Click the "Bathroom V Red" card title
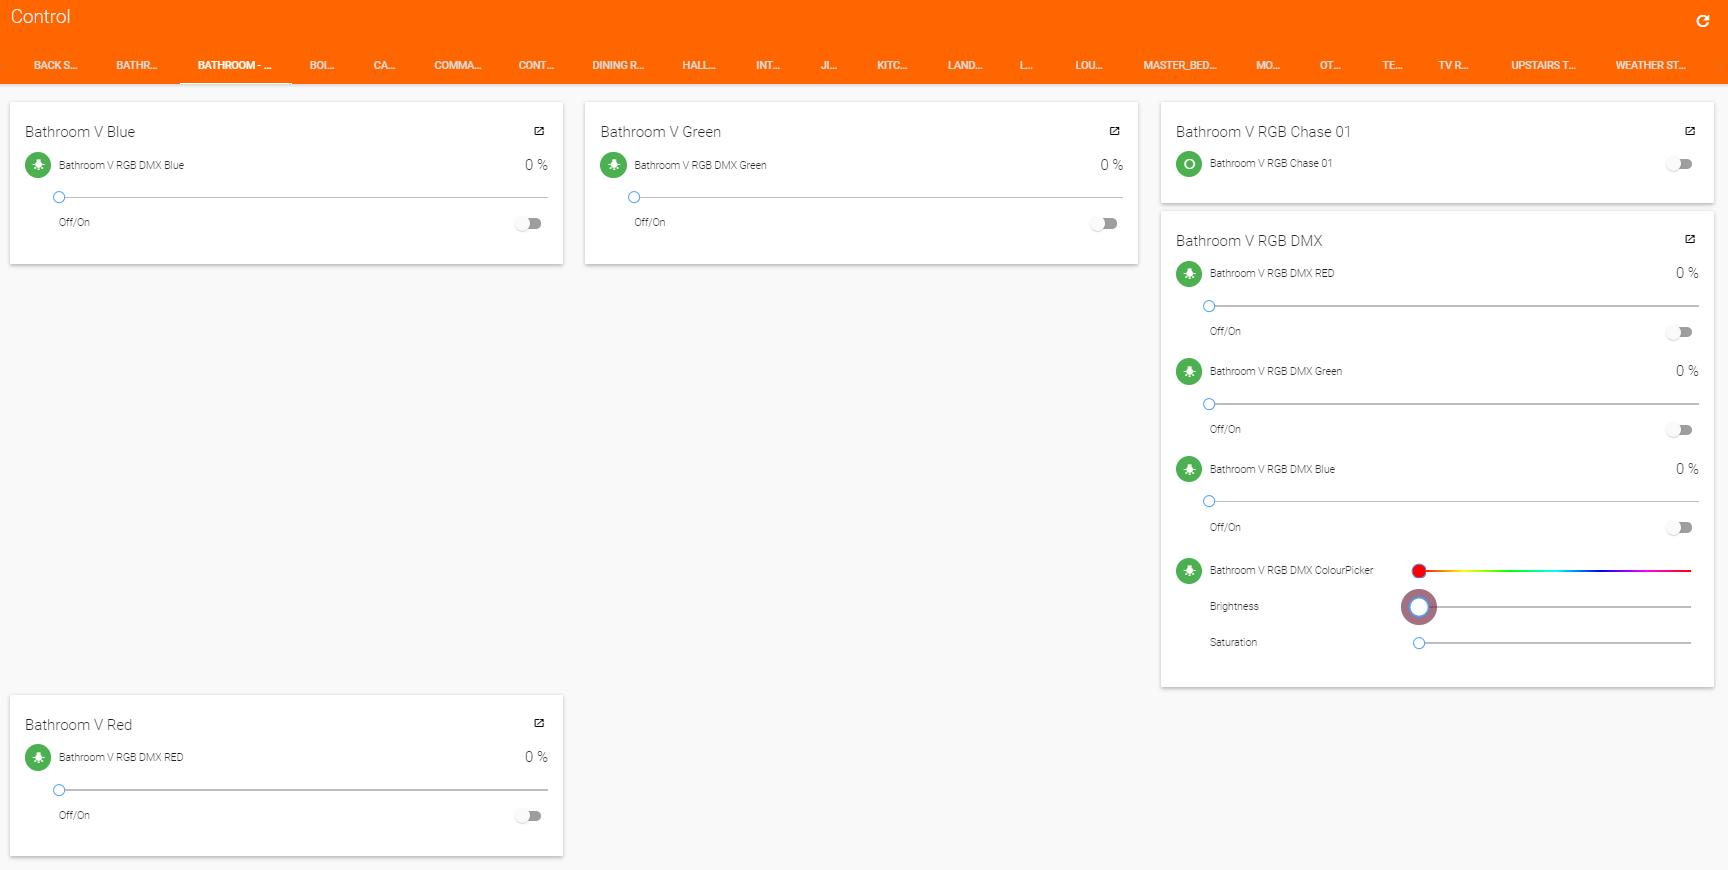This screenshot has width=1728, height=870. [79, 725]
